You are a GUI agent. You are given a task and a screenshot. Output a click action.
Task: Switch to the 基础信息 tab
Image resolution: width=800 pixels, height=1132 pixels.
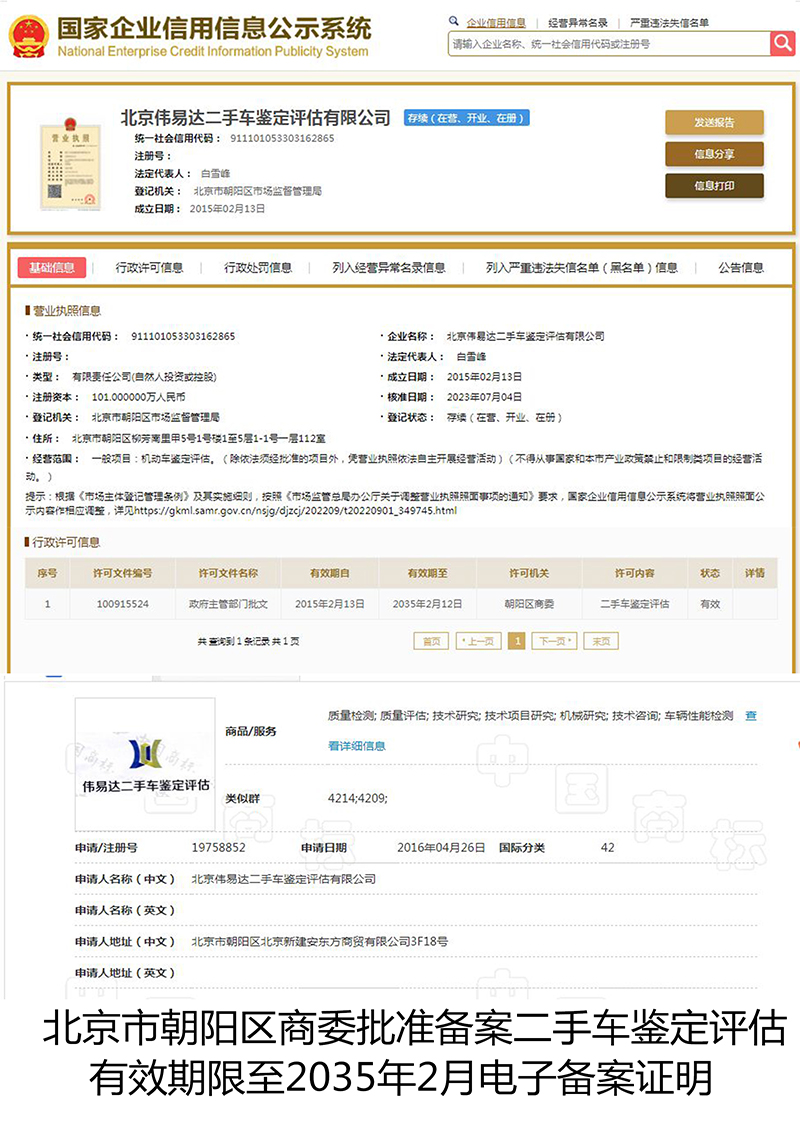52,268
